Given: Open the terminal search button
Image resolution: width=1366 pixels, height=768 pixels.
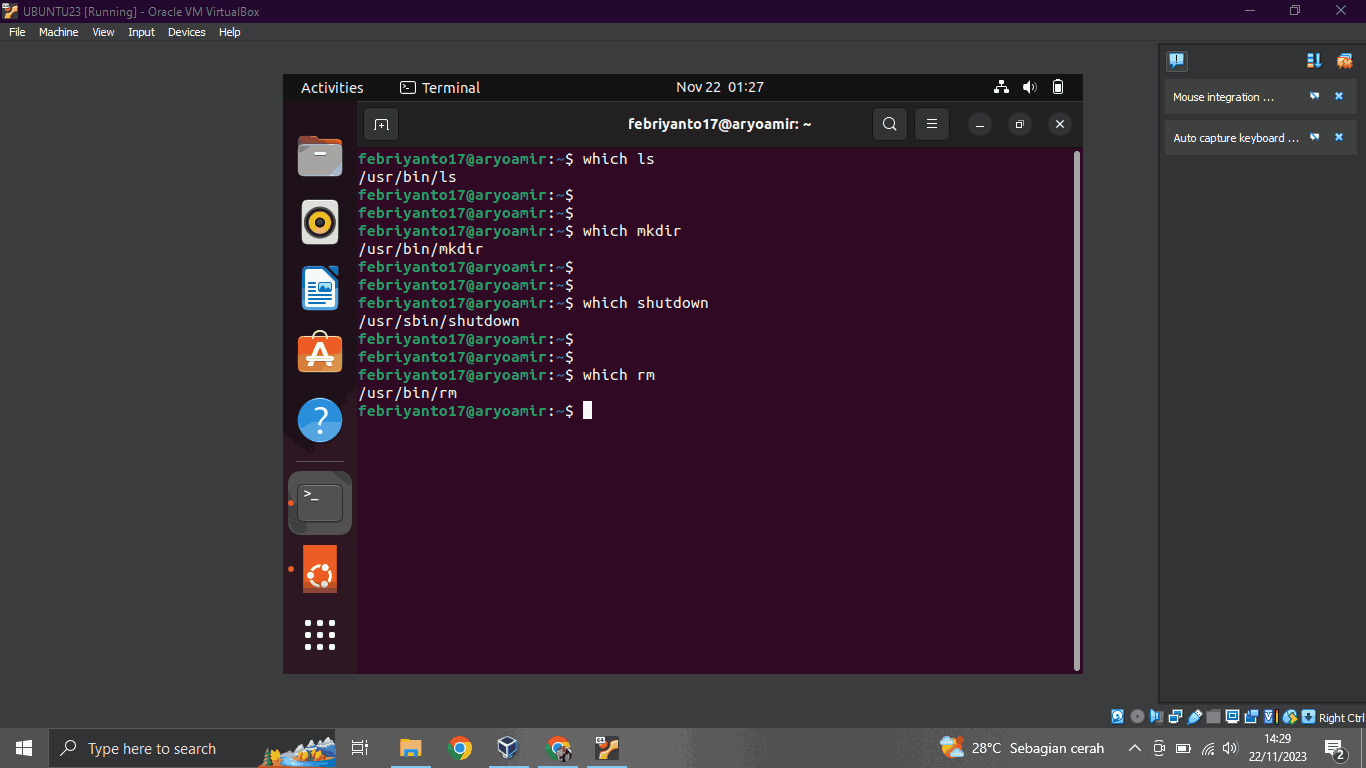Looking at the screenshot, I should coord(890,124).
